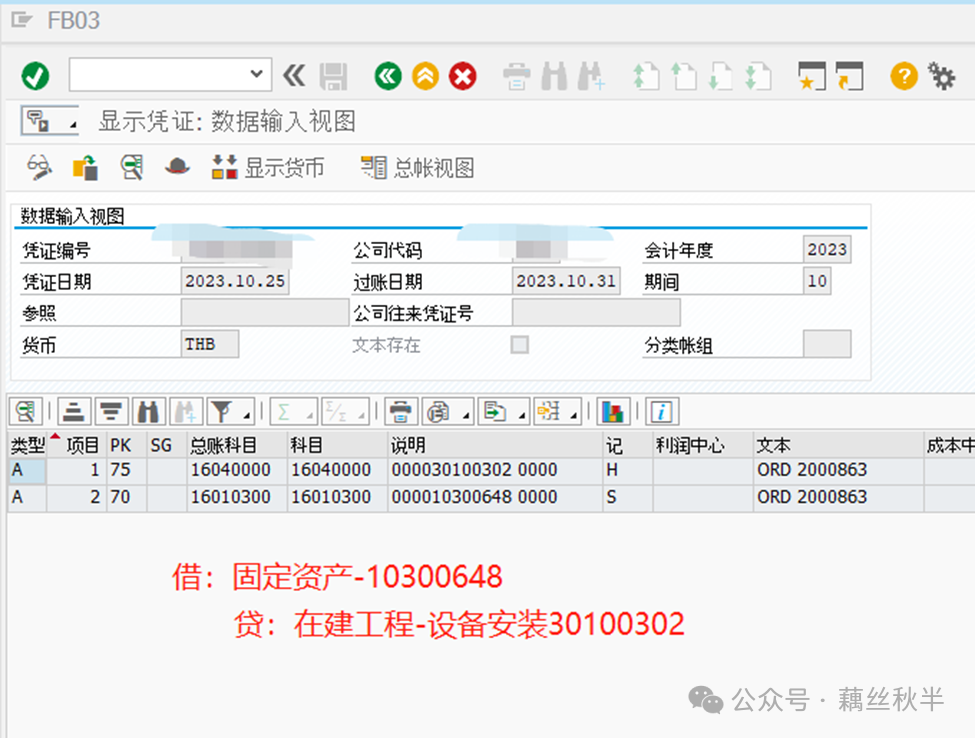Click the 凭证日期 field 2023.10.25
975x738 pixels.
235,281
